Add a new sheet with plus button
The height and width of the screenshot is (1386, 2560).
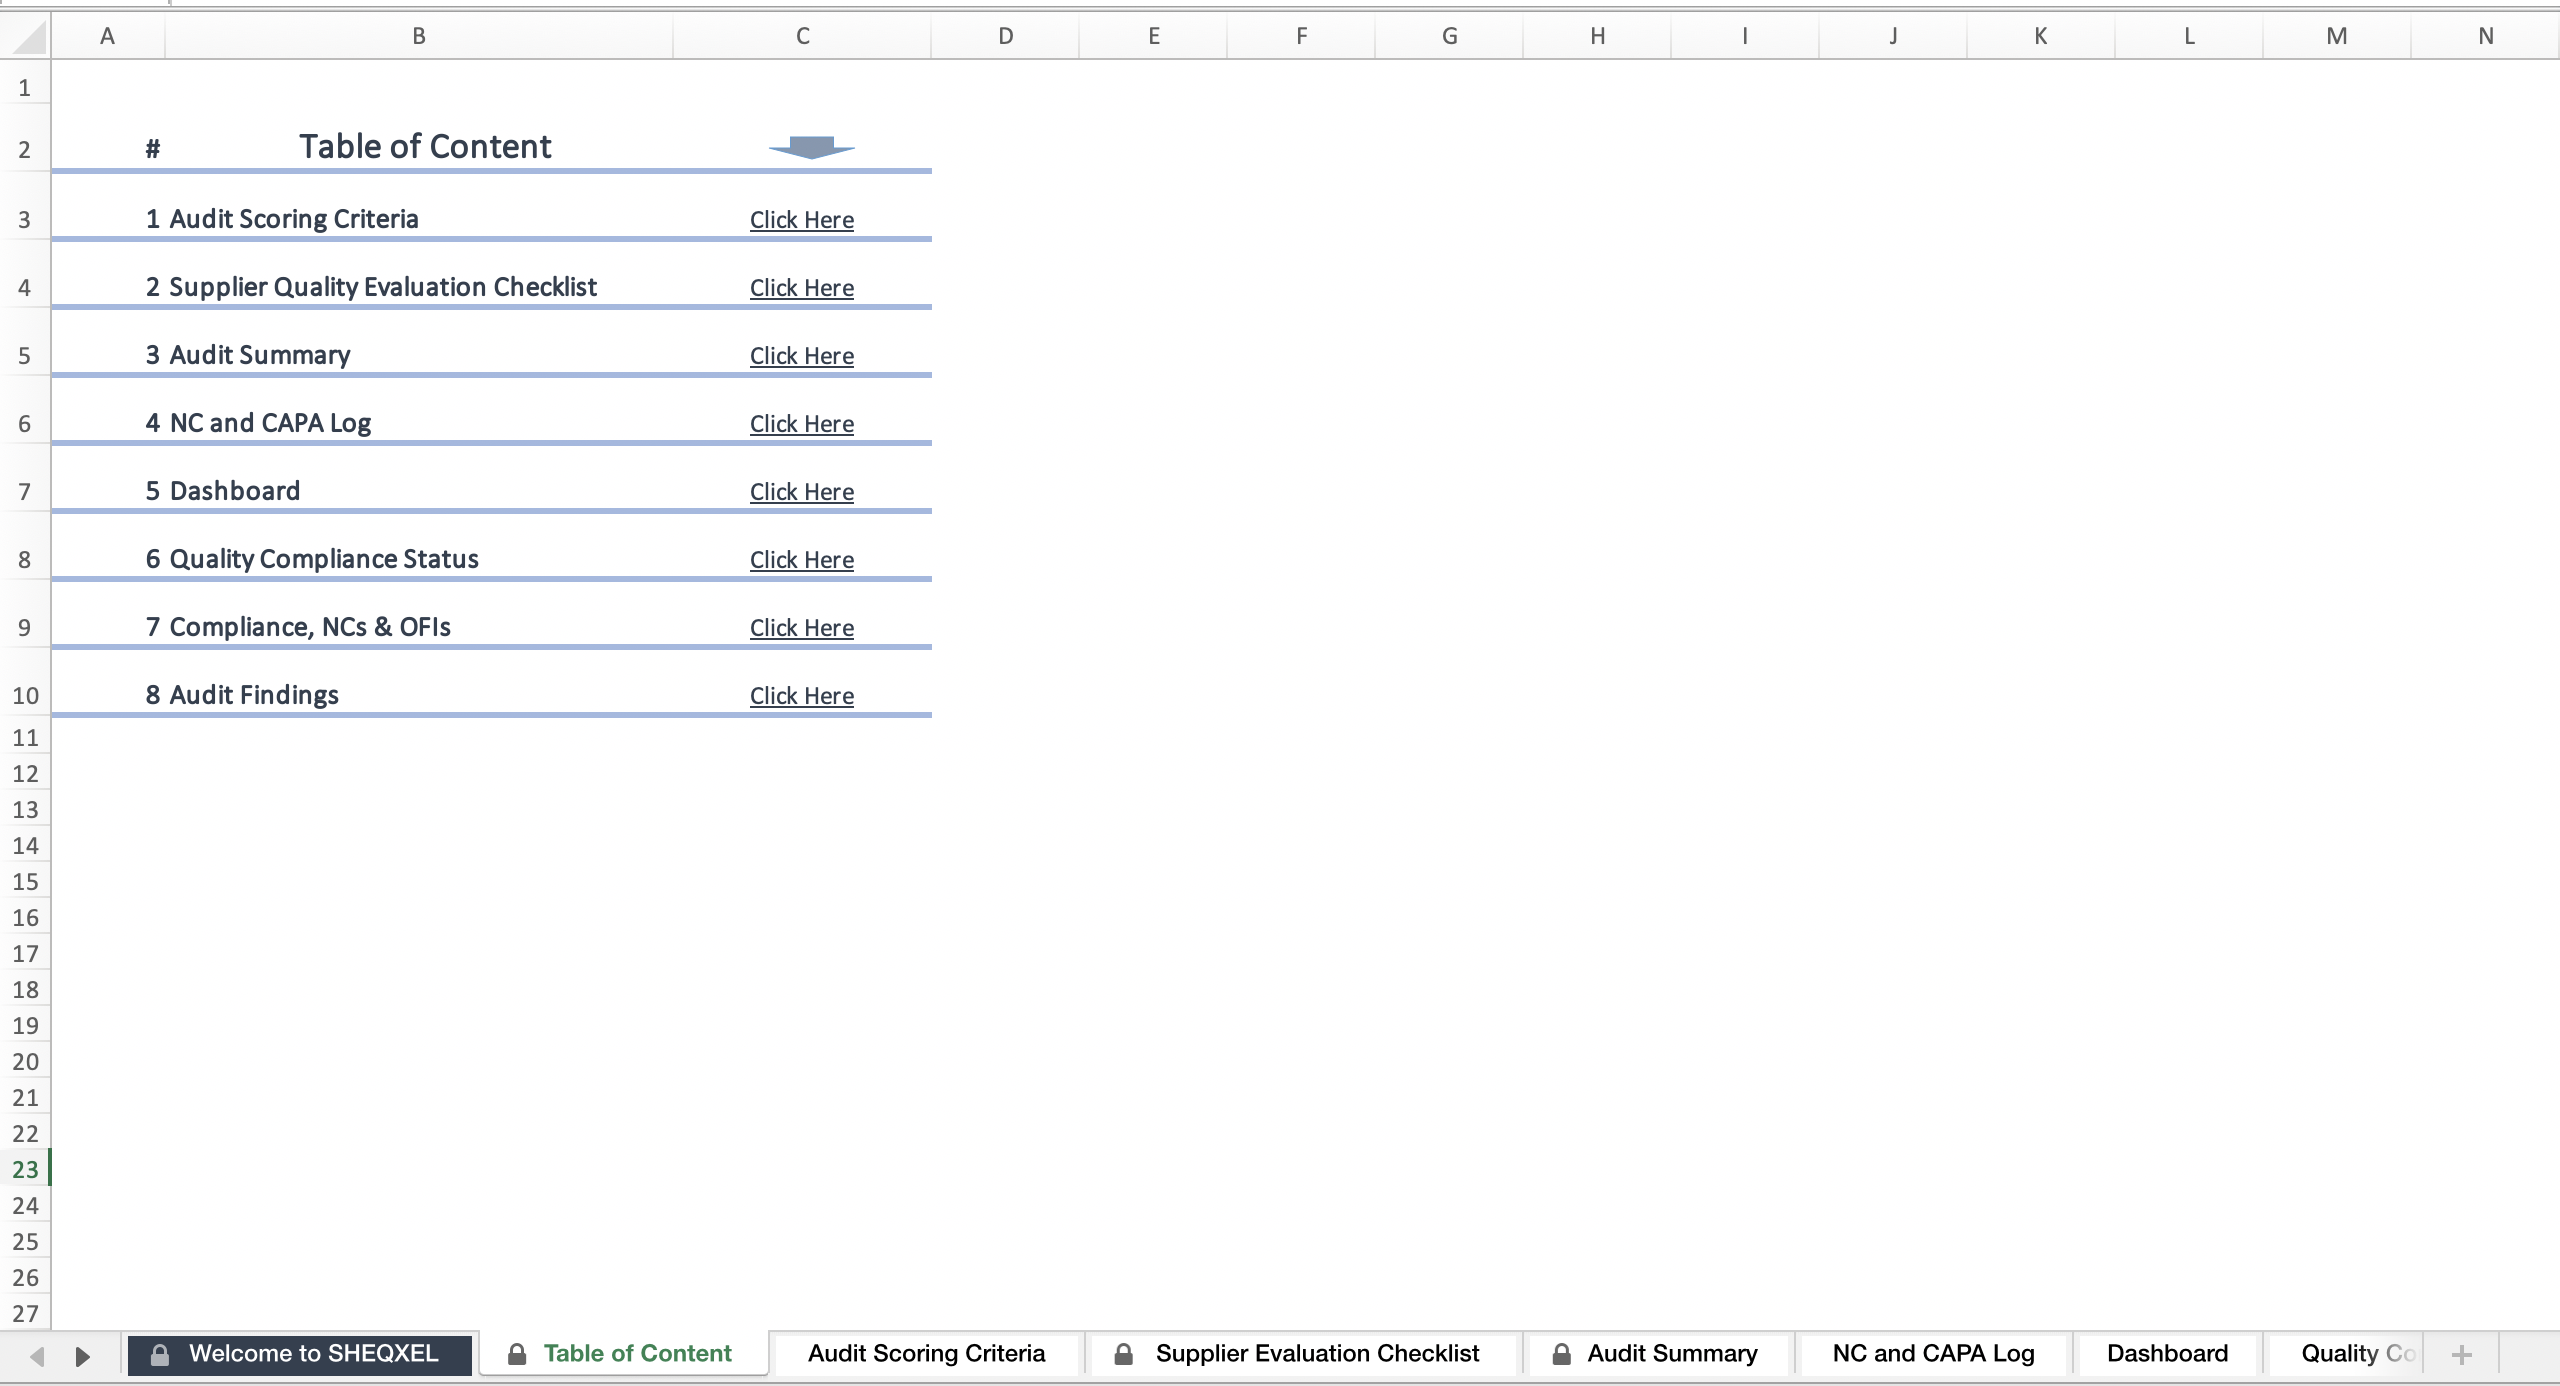point(2462,1354)
